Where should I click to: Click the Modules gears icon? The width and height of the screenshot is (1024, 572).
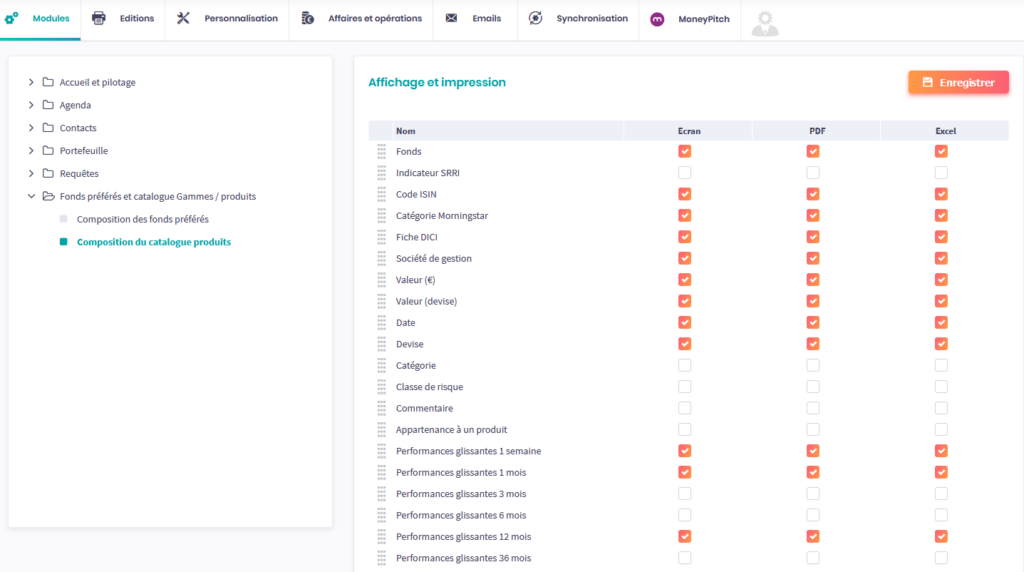[12, 19]
